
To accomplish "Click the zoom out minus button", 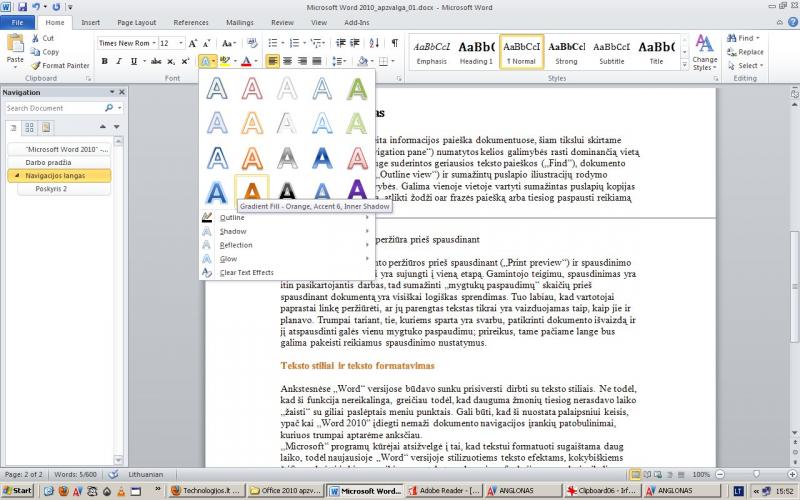I will coord(719,474).
